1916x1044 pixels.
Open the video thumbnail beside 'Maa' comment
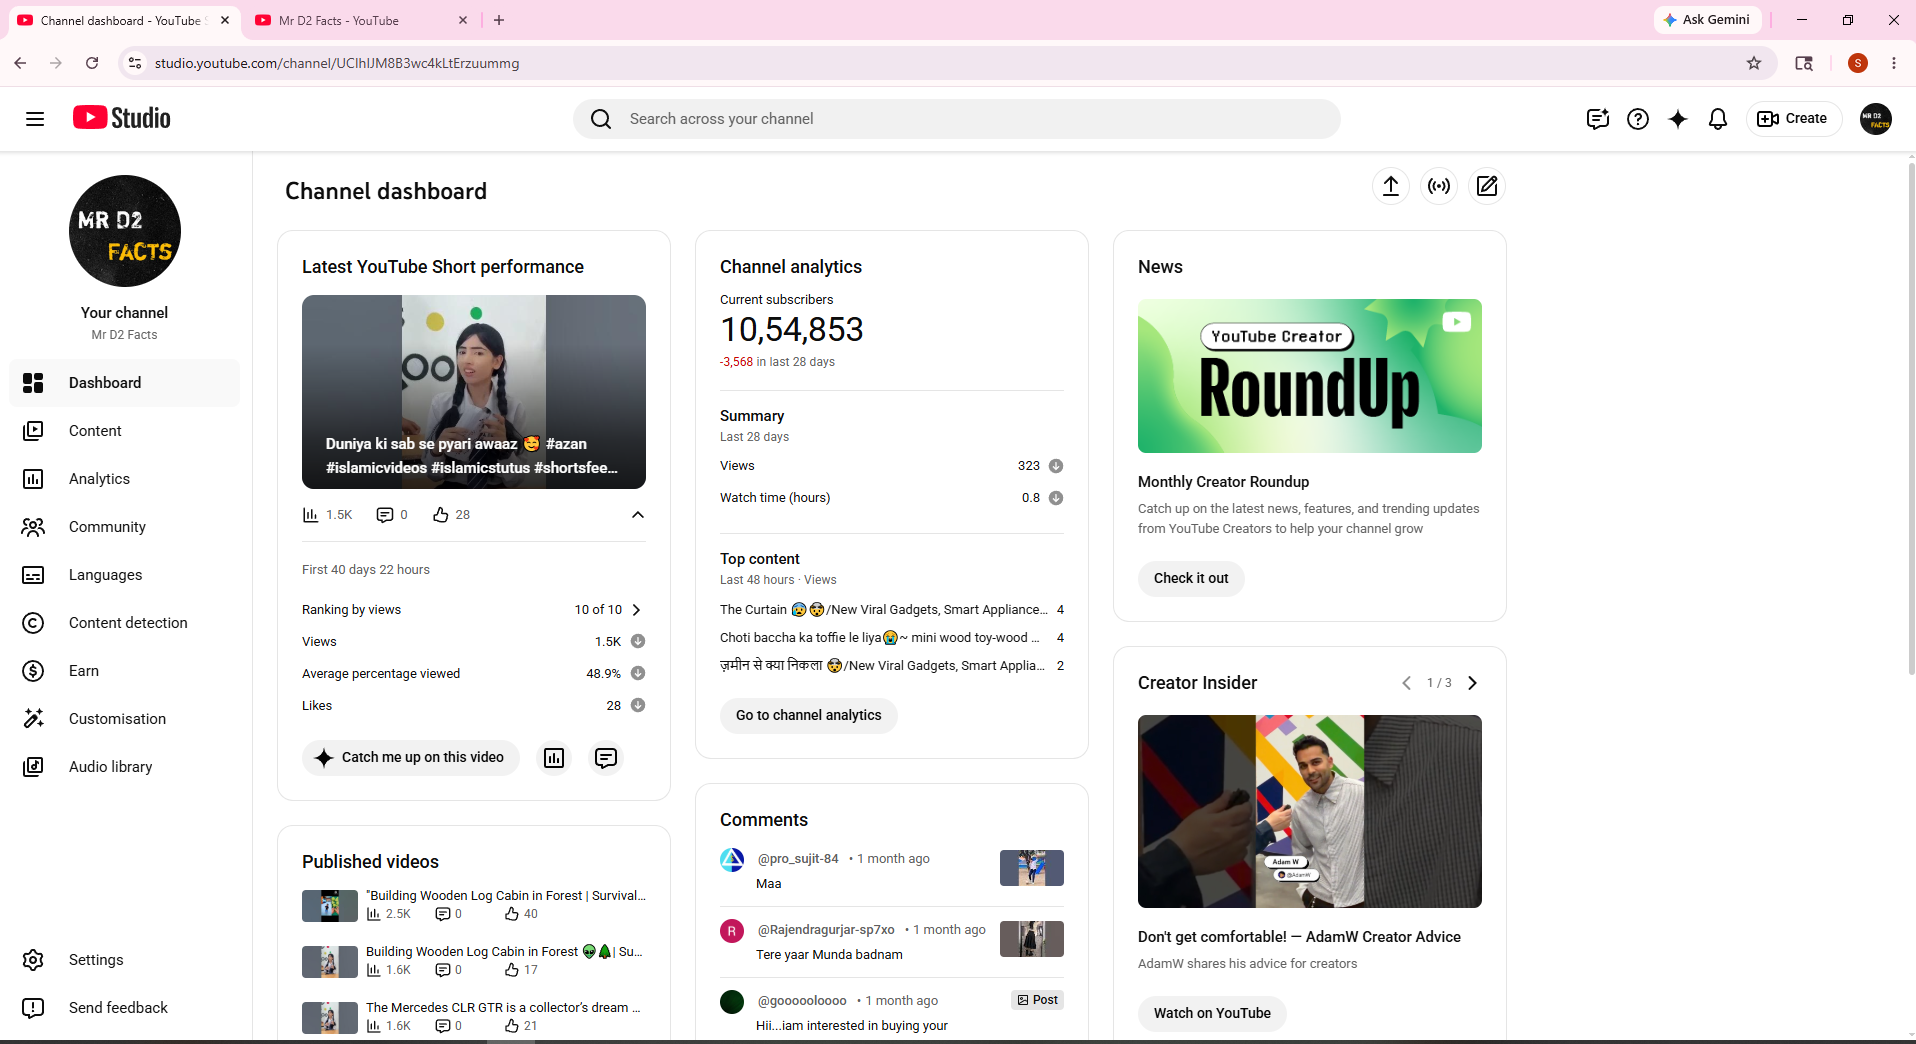pos(1032,868)
